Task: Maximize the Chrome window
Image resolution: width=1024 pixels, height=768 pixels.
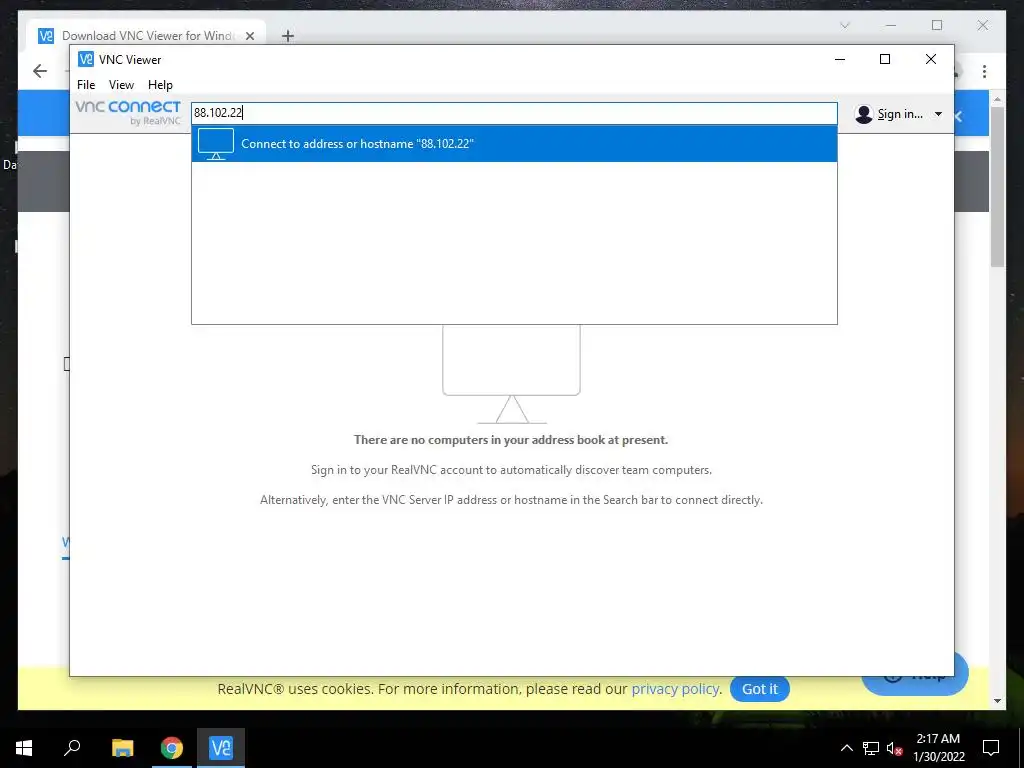Action: click(937, 25)
